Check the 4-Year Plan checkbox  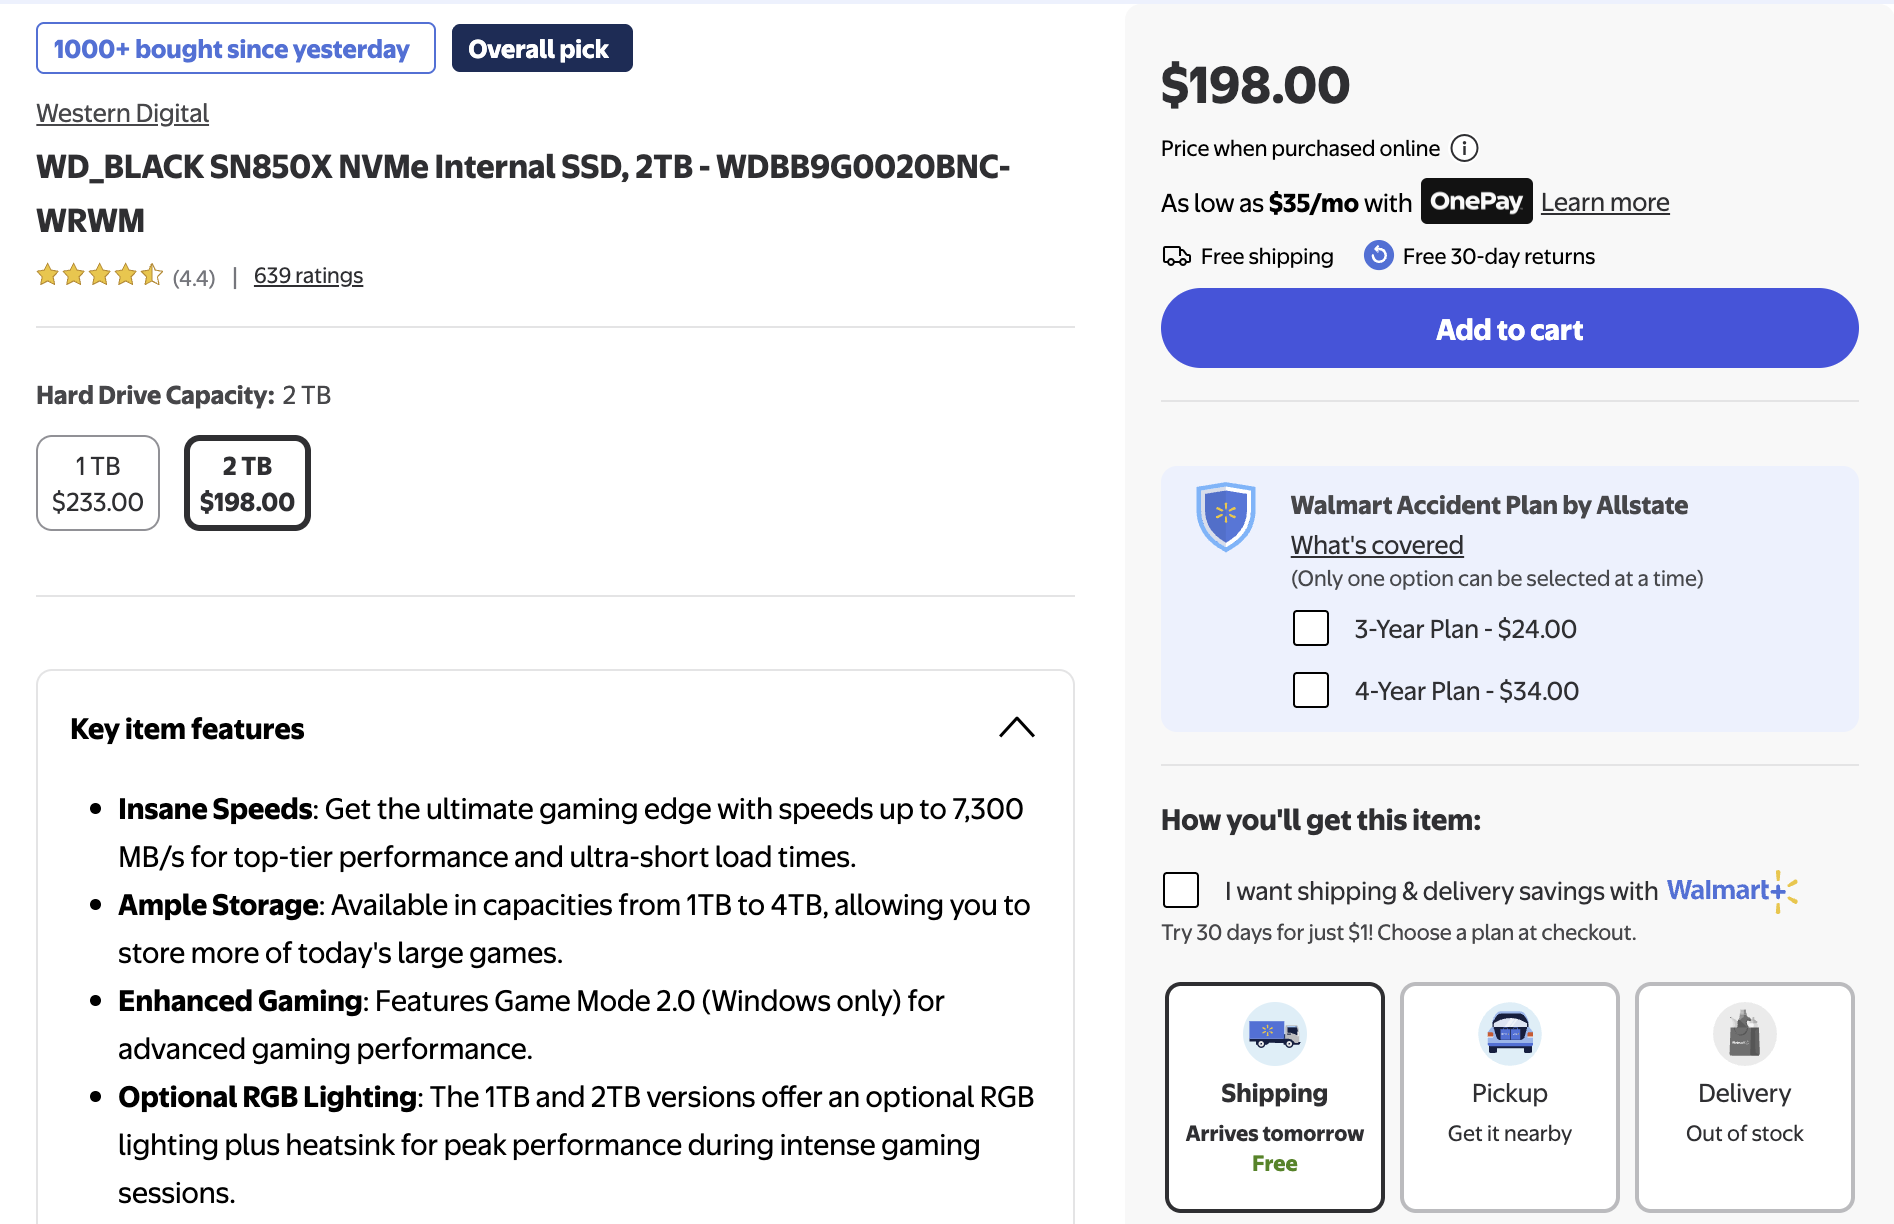pos(1310,690)
